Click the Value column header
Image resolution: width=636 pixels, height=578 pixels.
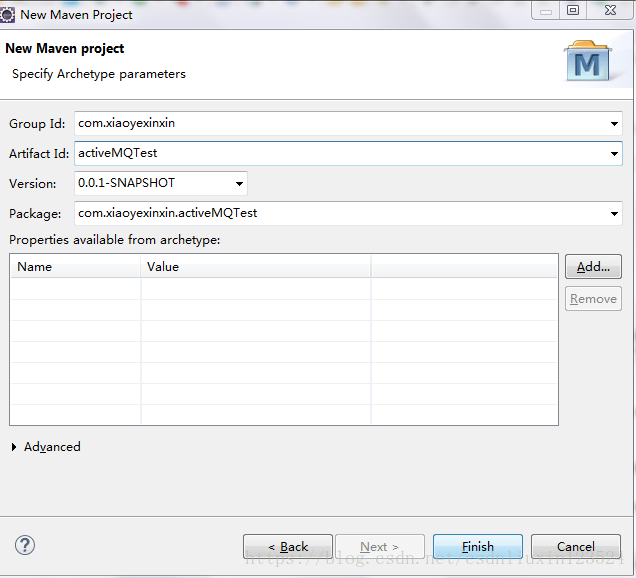(x=256, y=266)
